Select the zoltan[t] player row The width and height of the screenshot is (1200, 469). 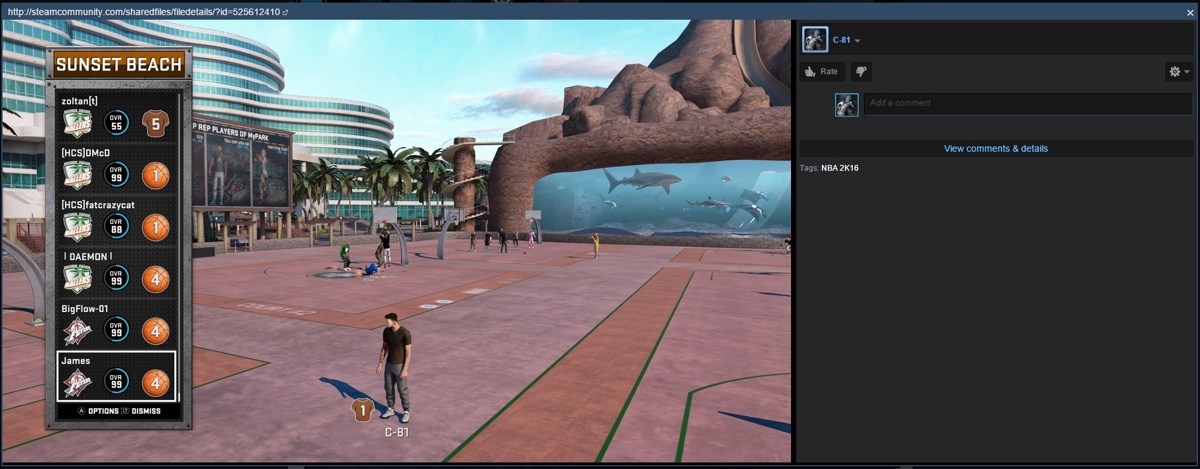[117, 117]
